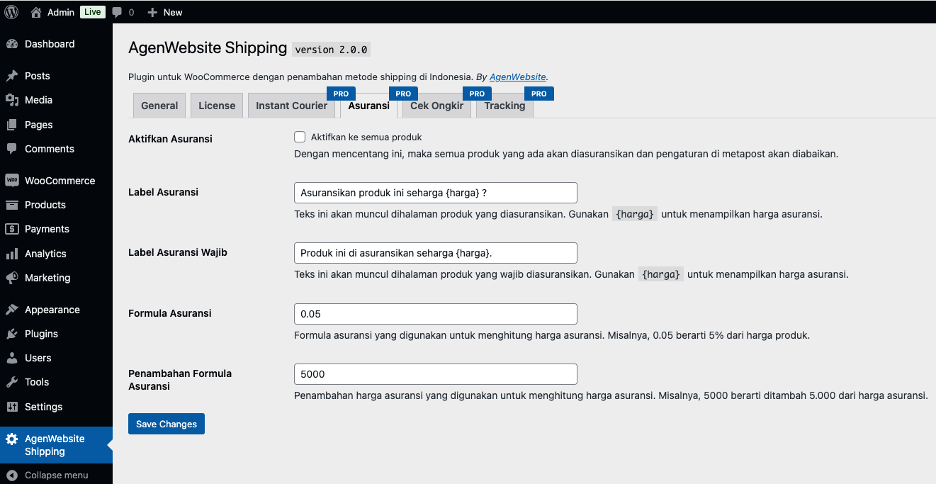Screen dimensions: 936x484
Task: Follow the AgenWebsite author link
Action: (x=518, y=77)
